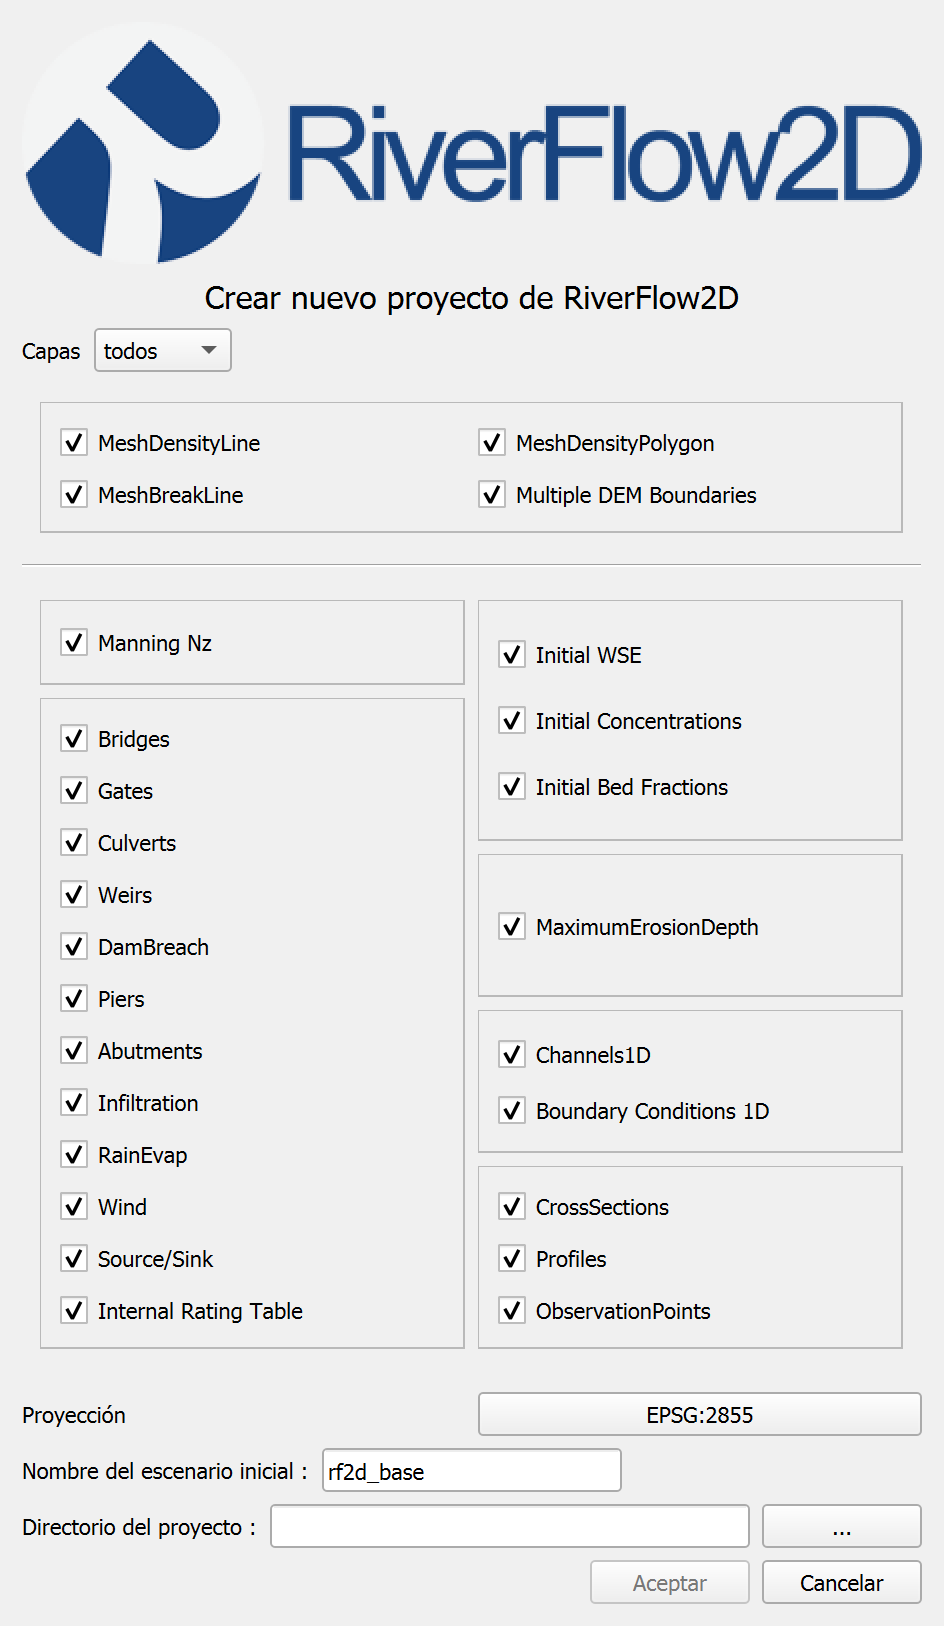Toggle the Gates checkbox
944x1626 pixels.
click(x=74, y=790)
